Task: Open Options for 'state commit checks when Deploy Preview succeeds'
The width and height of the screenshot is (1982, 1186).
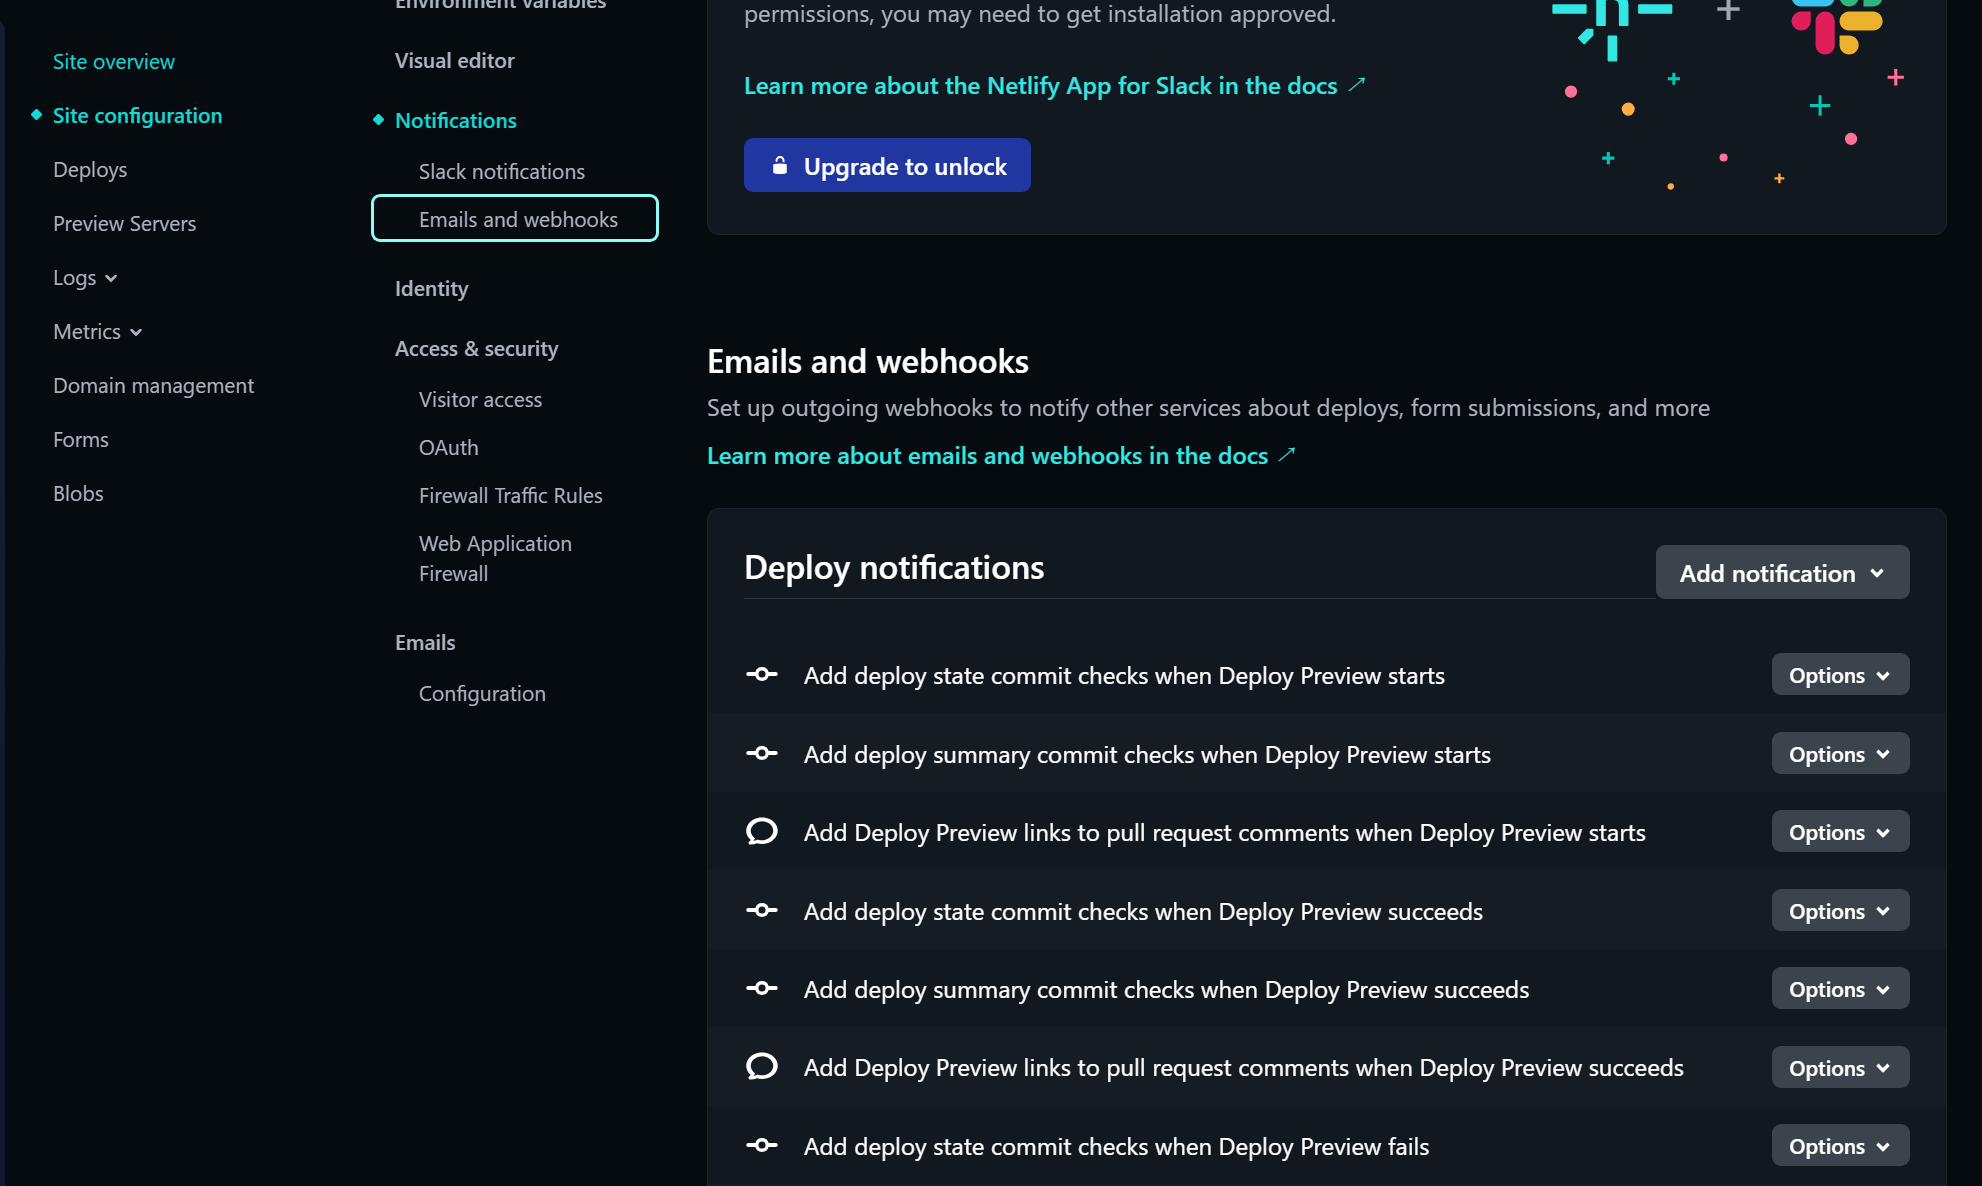Action: (x=1841, y=910)
